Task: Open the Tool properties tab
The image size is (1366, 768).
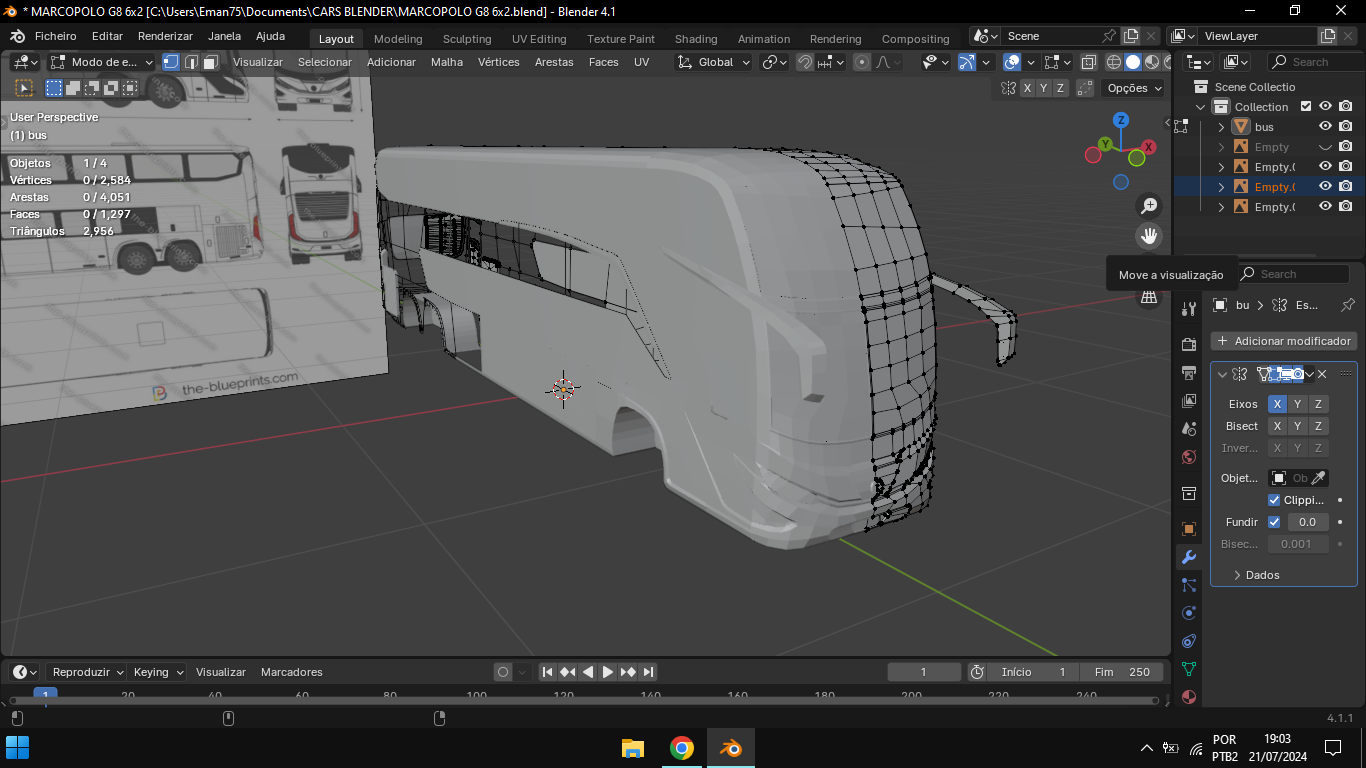Action: point(1189,309)
